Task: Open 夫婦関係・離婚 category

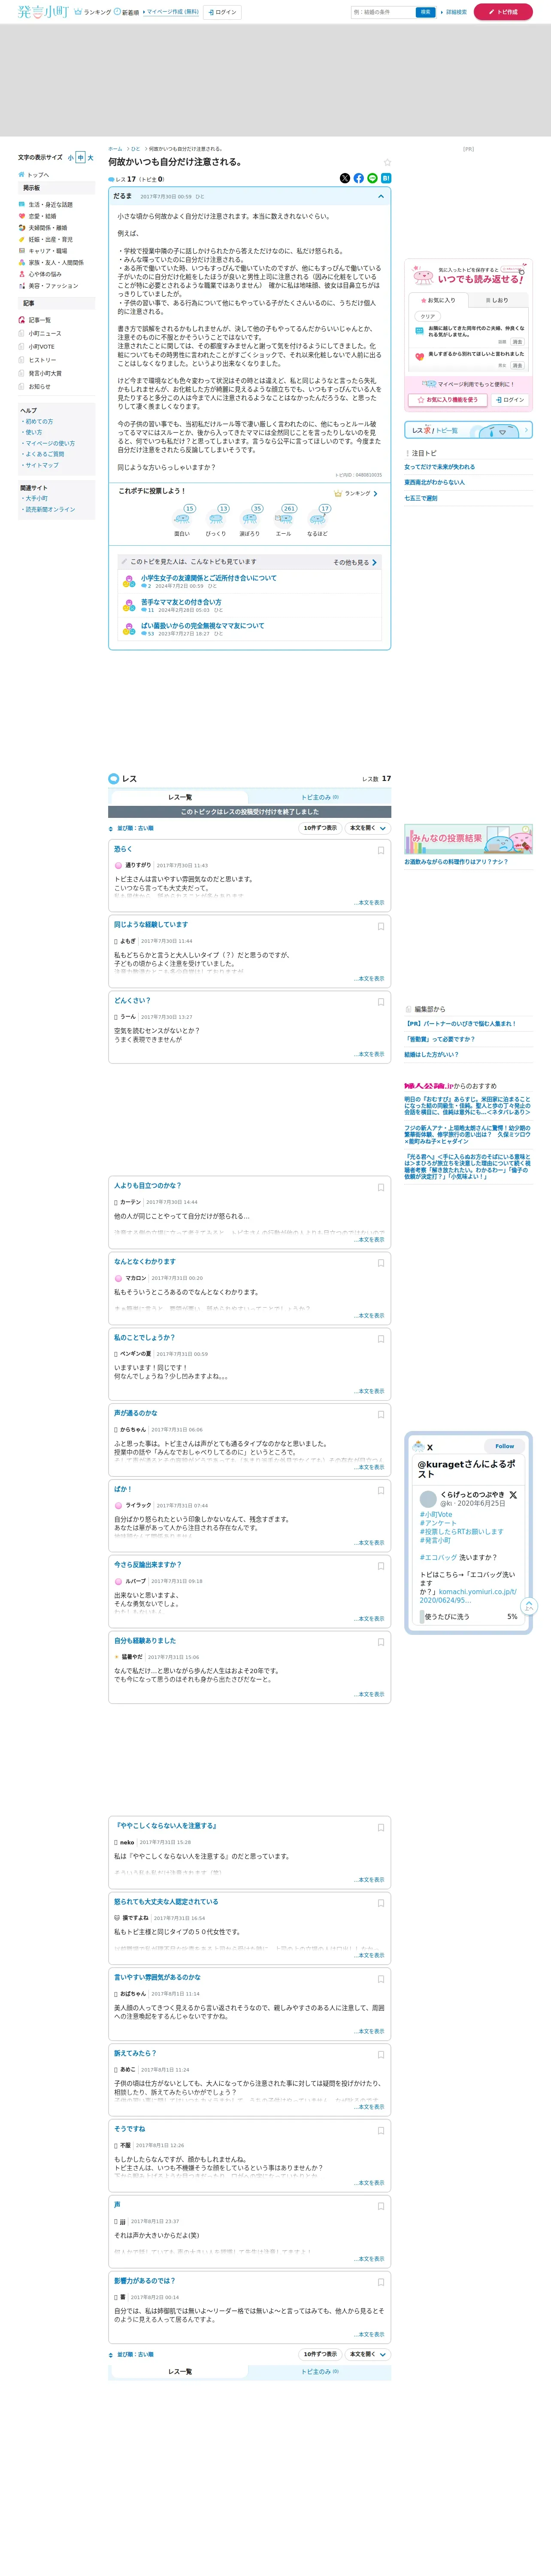Action: coord(43,228)
